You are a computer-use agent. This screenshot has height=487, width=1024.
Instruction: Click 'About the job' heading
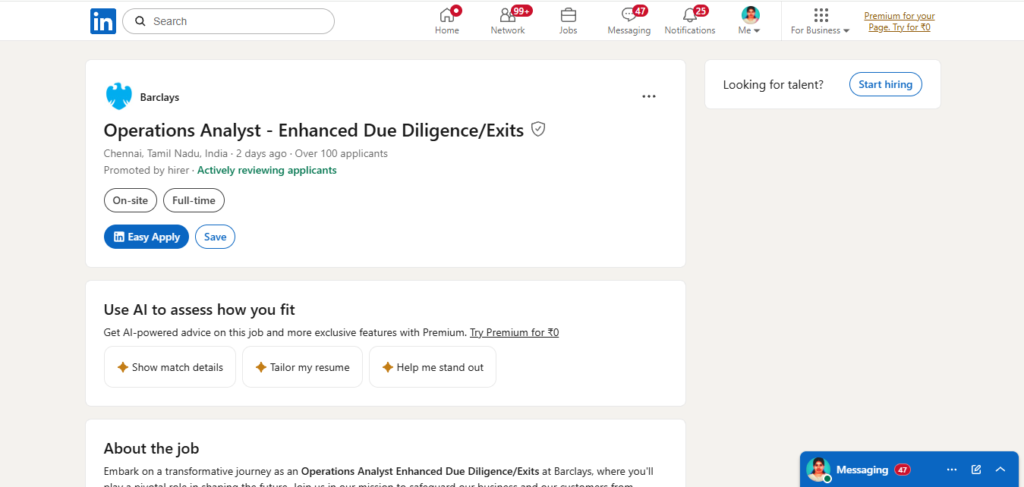coord(152,448)
